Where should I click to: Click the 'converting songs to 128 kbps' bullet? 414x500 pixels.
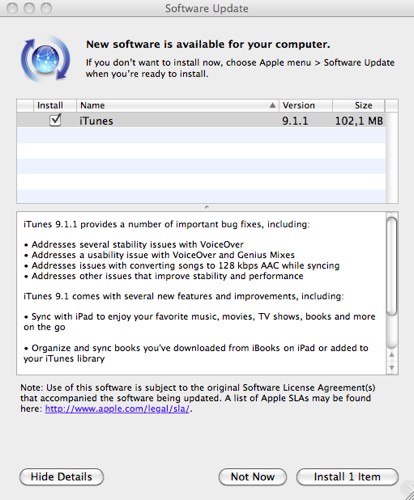pos(182,266)
